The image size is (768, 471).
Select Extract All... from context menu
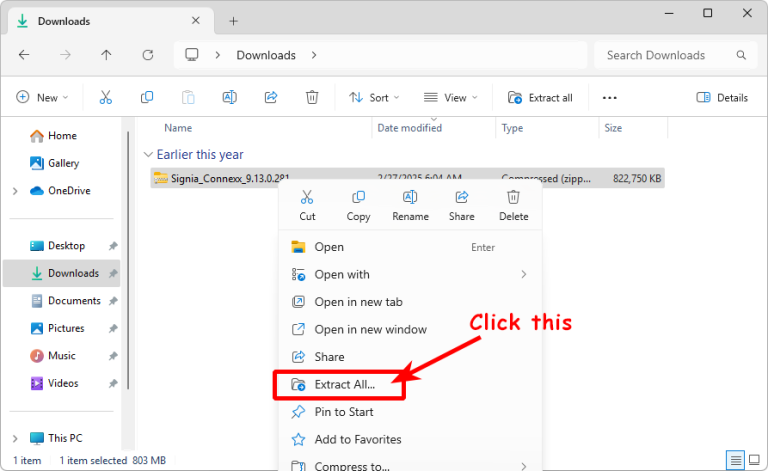[x=343, y=384]
